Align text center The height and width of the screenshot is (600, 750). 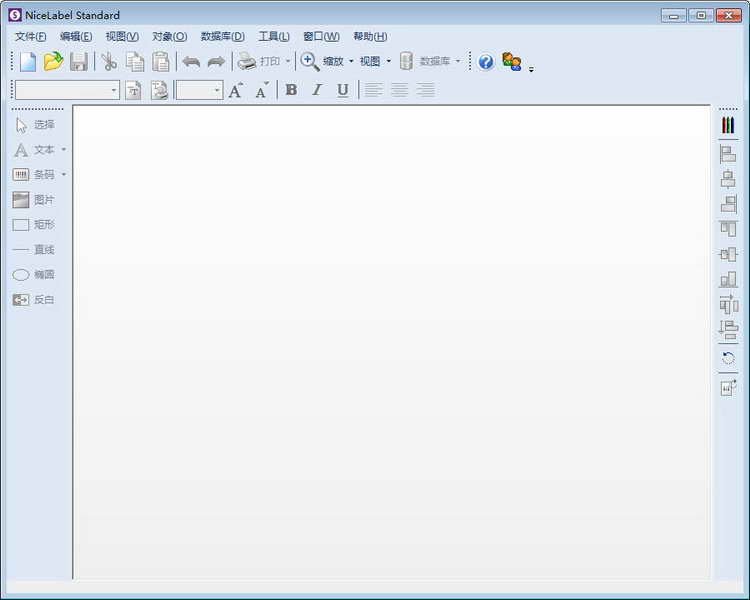399,90
